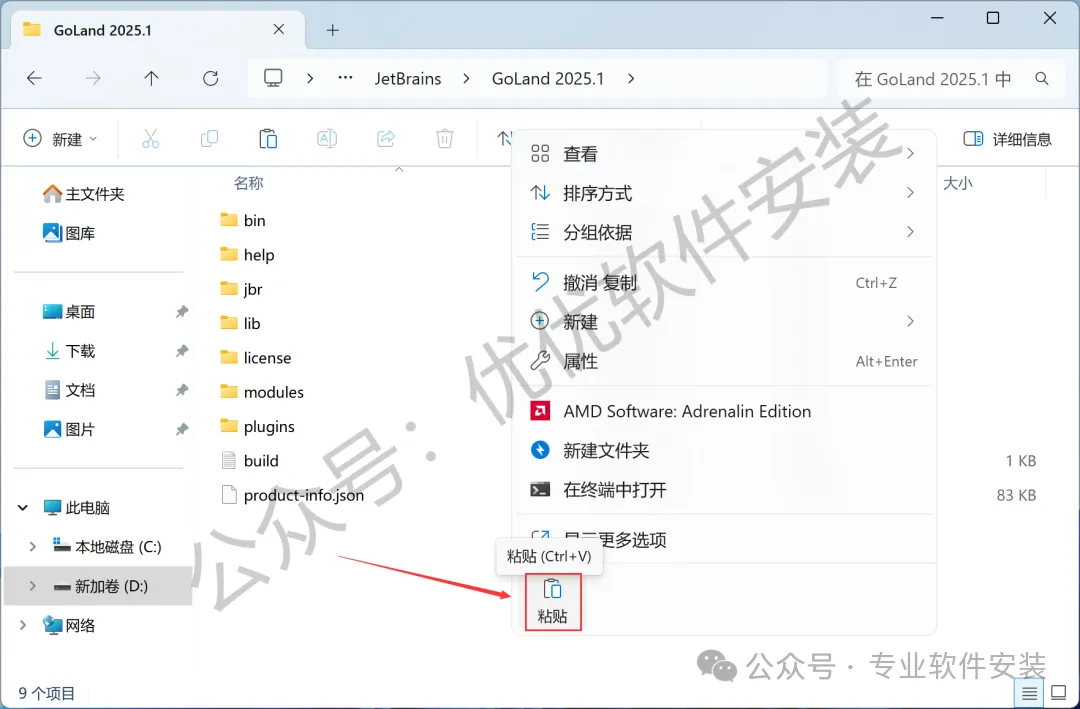Sort by the 名称 column header
Image resolution: width=1080 pixels, height=709 pixels.
(249, 183)
